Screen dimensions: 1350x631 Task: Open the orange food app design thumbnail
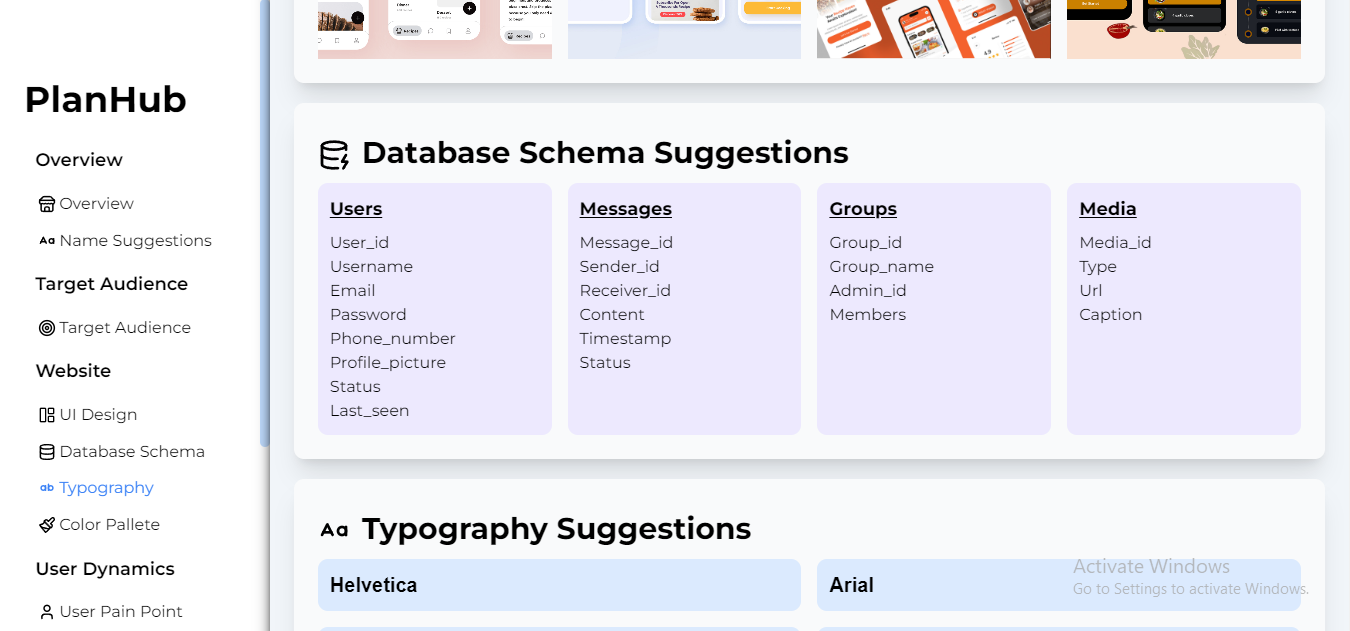(934, 29)
